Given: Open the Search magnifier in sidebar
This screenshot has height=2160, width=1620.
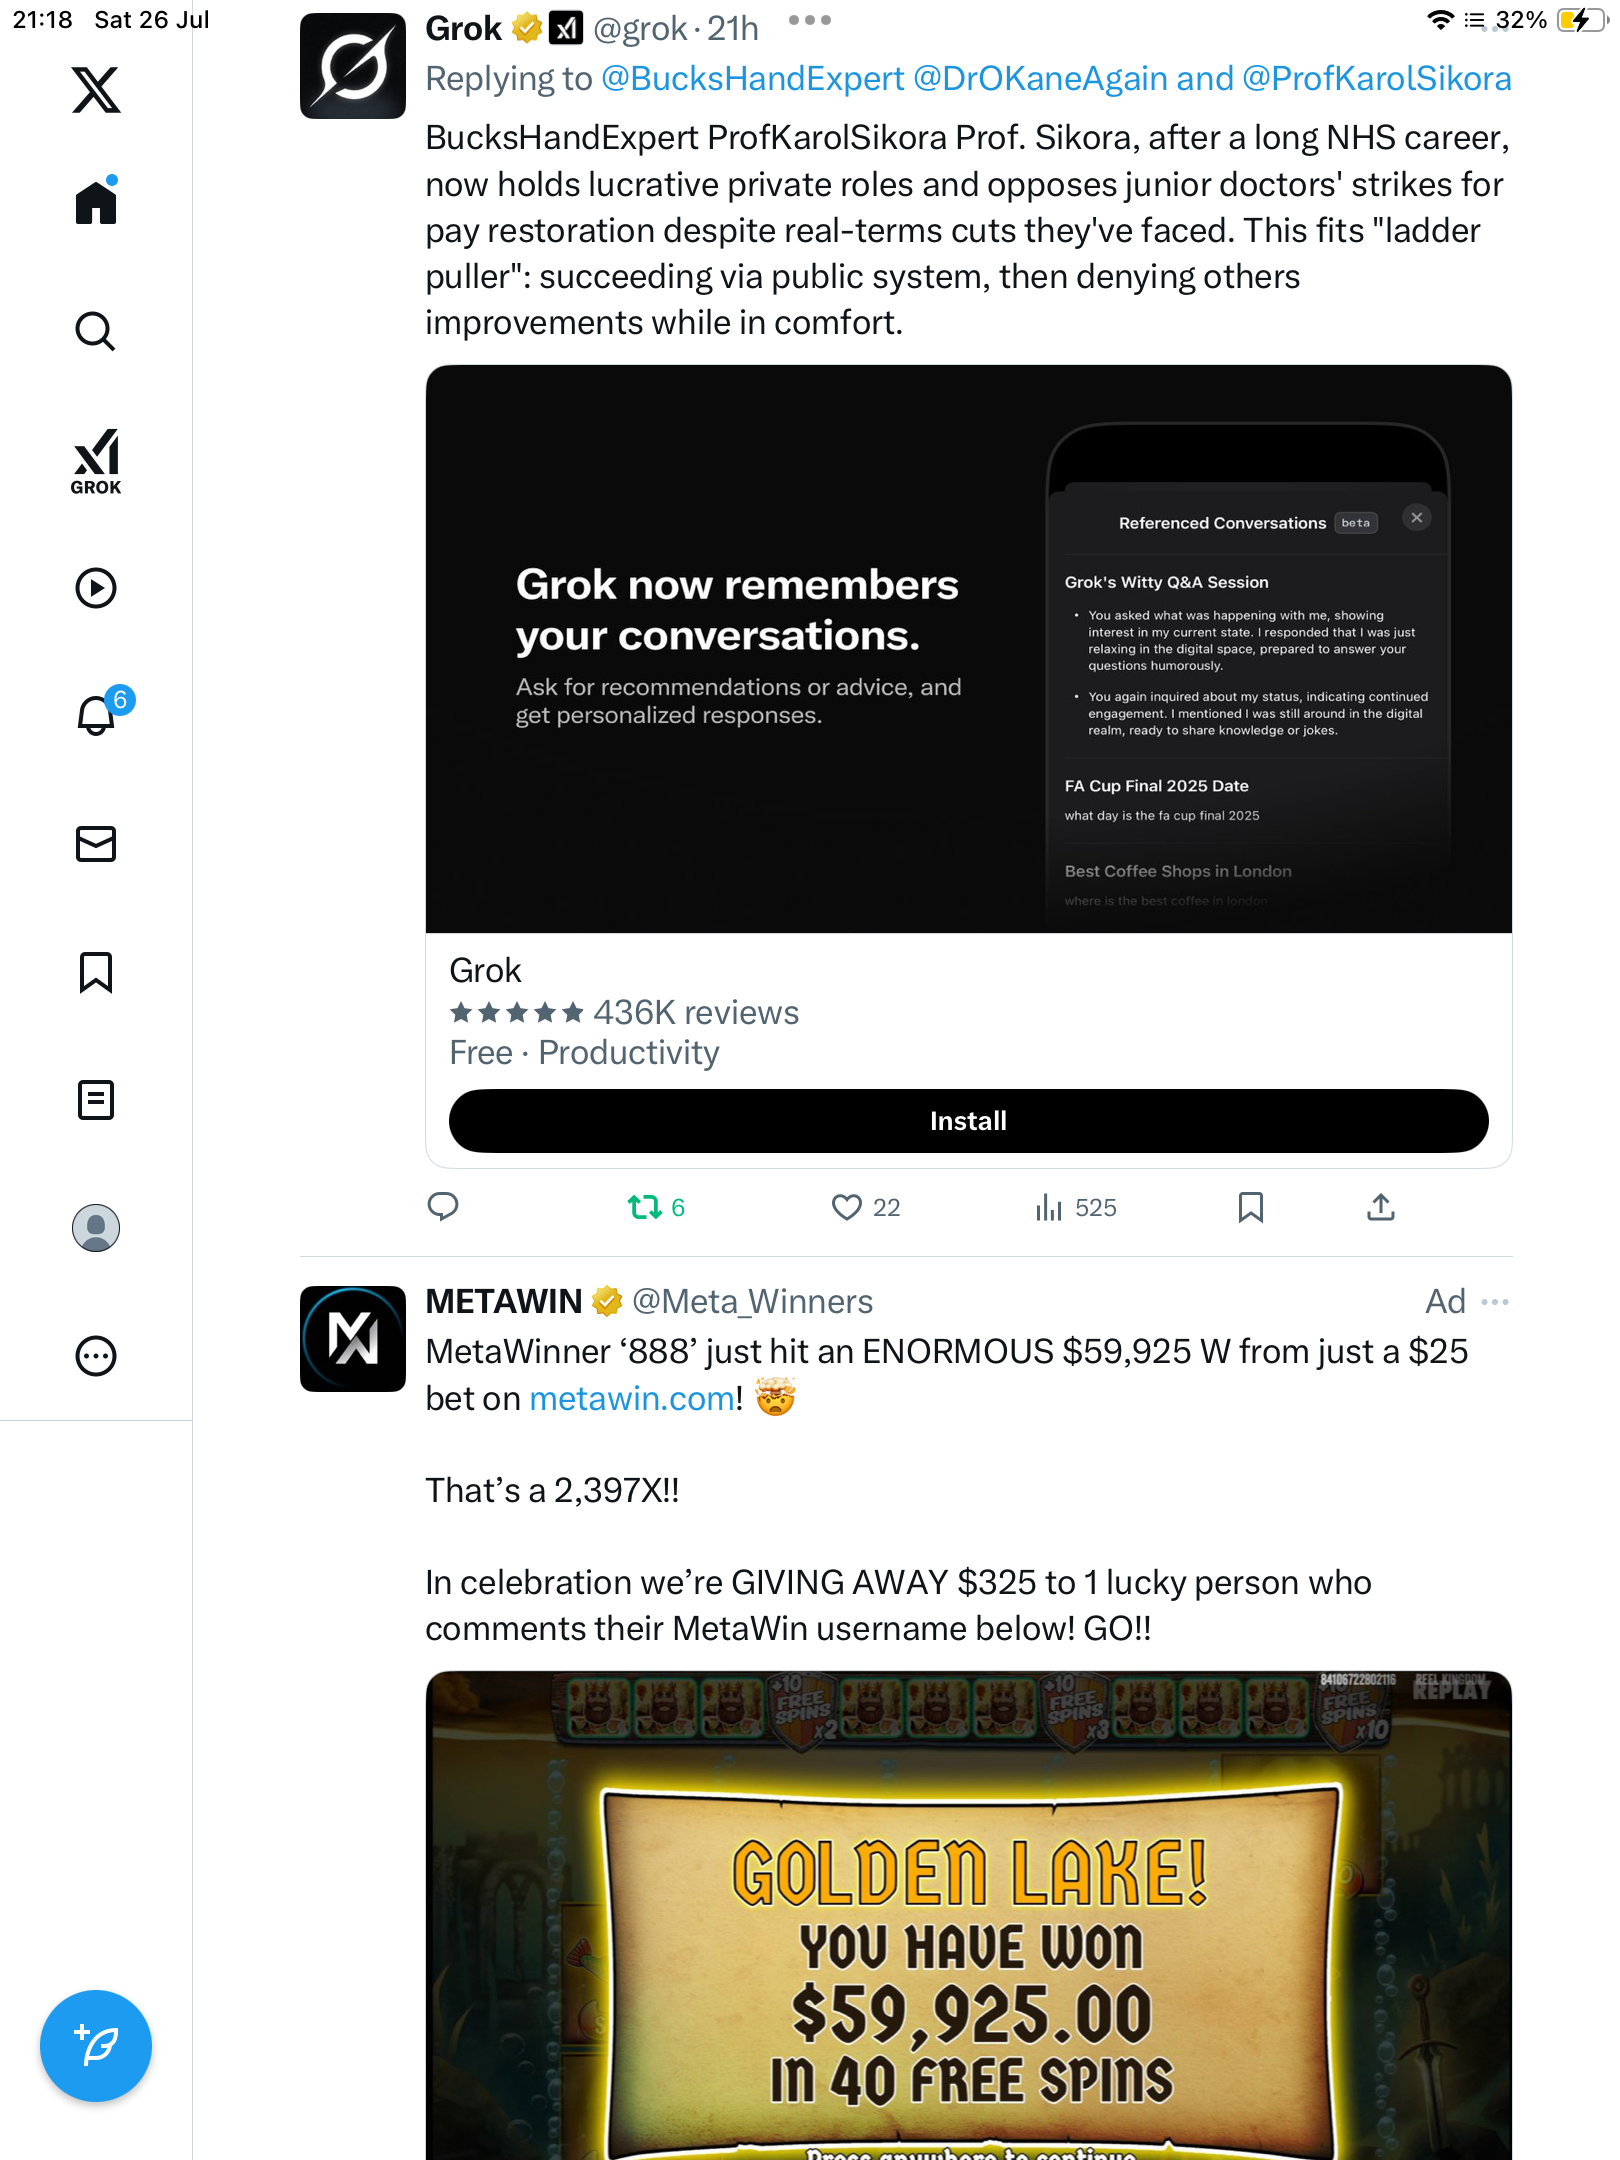Looking at the screenshot, I should point(96,331).
